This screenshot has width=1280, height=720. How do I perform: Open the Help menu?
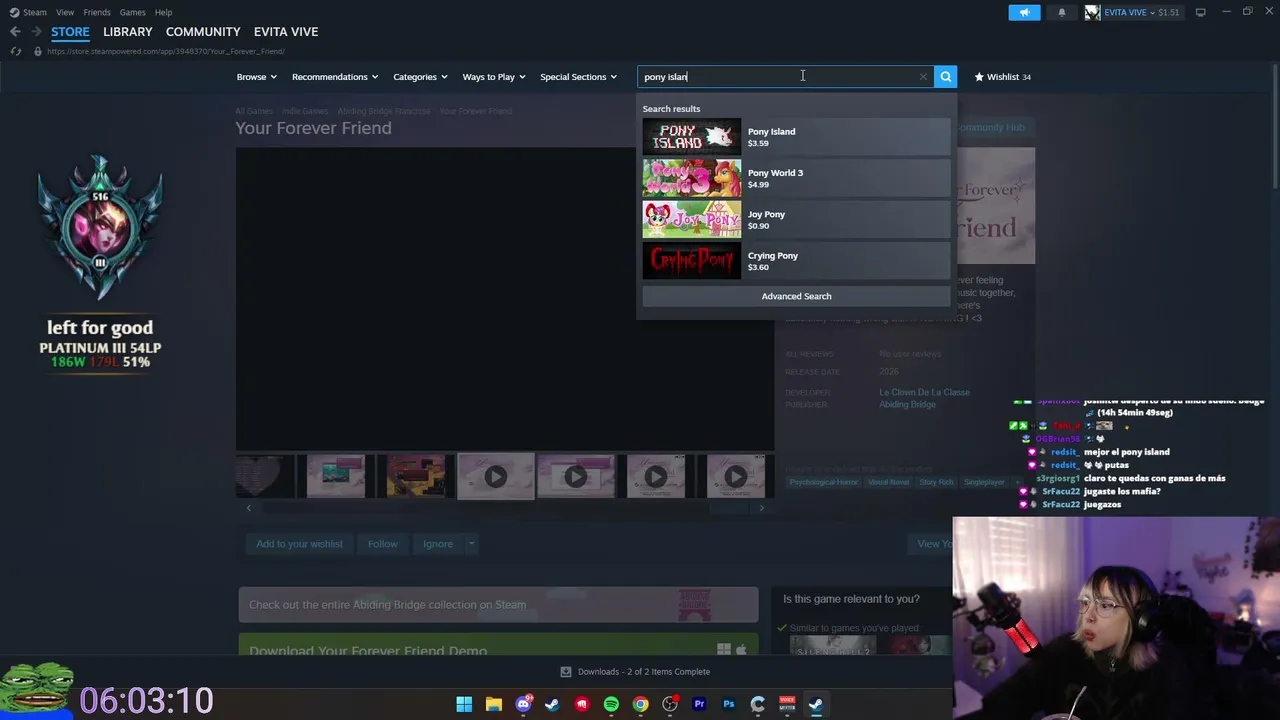click(163, 12)
